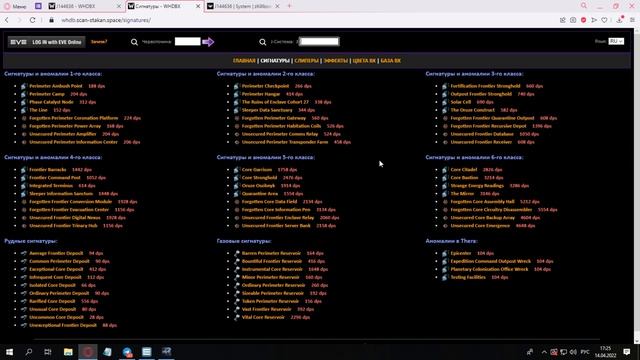This screenshot has width=640, height=360.
Task: Open the RU language dropdown
Action: click(616, 41)
